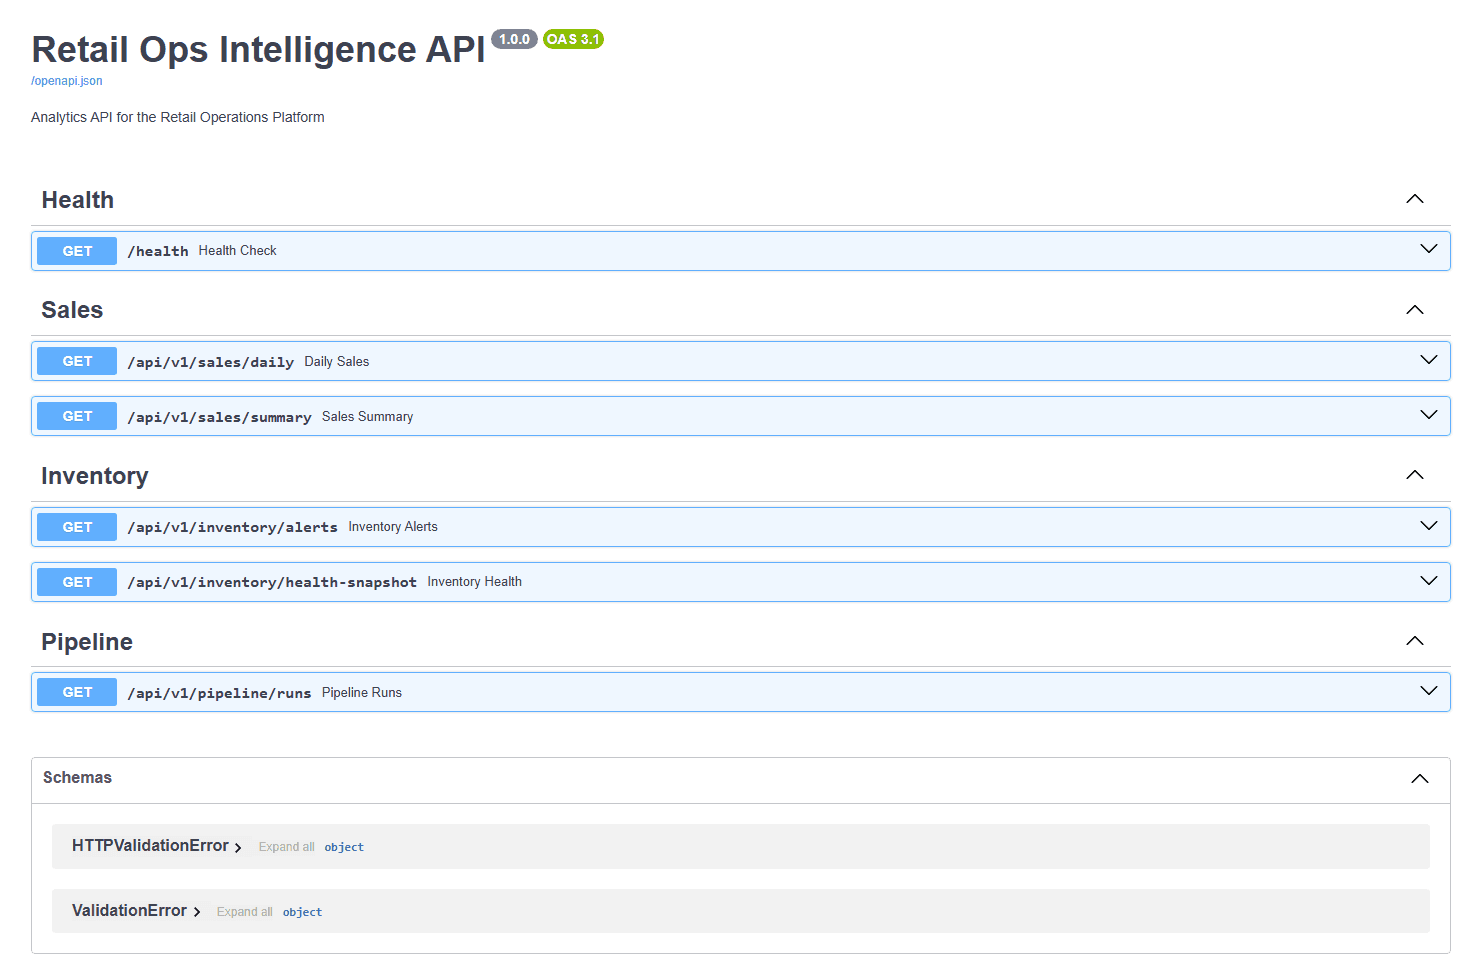Select the Inventory tag heading

click(95, 476)
